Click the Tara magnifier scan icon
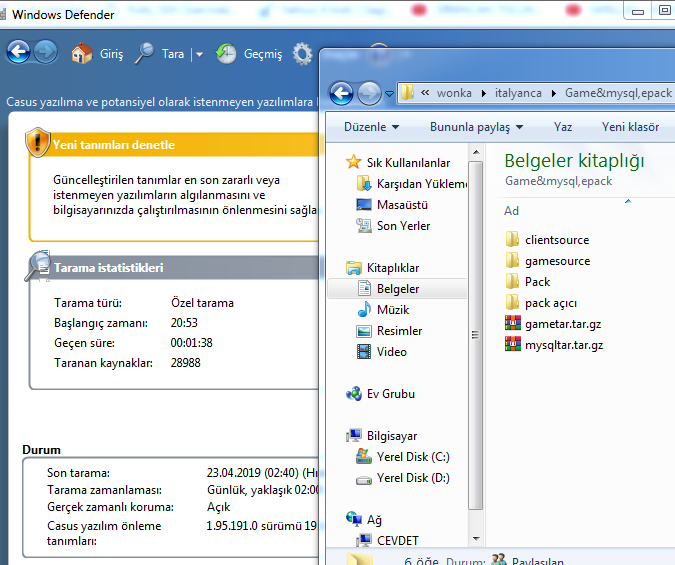 146,53
